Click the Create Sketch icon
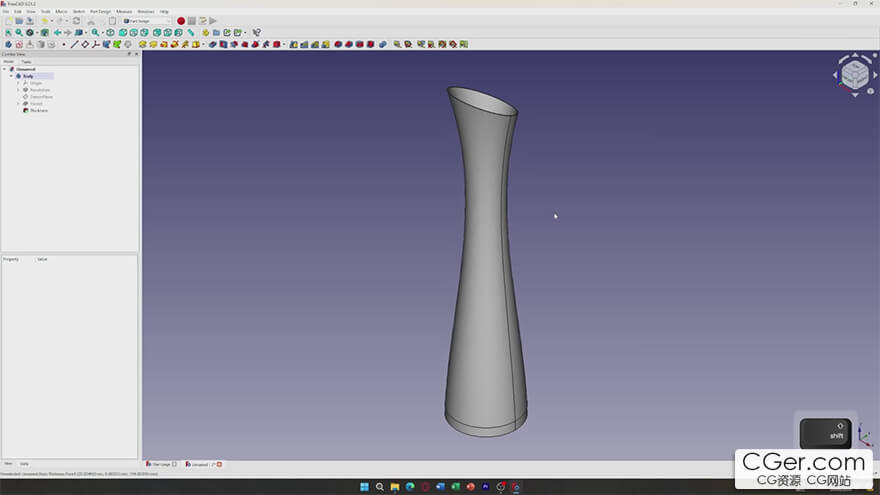The width and height of the screenshot is (880, 495). (x=19, y=44)
